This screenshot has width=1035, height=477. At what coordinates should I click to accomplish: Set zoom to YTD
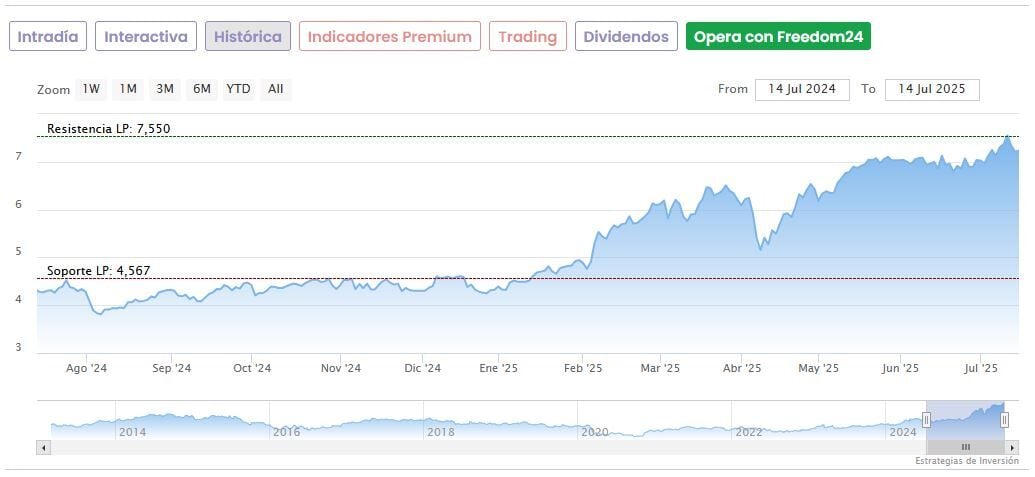point(238,89)
